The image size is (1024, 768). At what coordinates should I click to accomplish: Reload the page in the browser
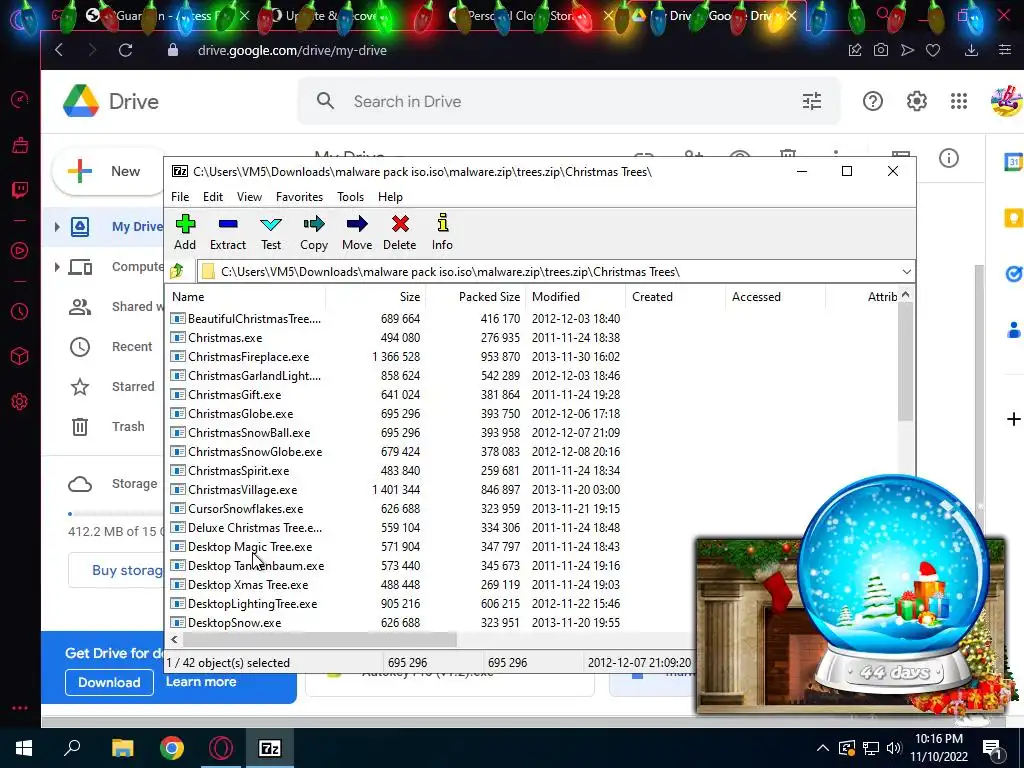(125, 50)
